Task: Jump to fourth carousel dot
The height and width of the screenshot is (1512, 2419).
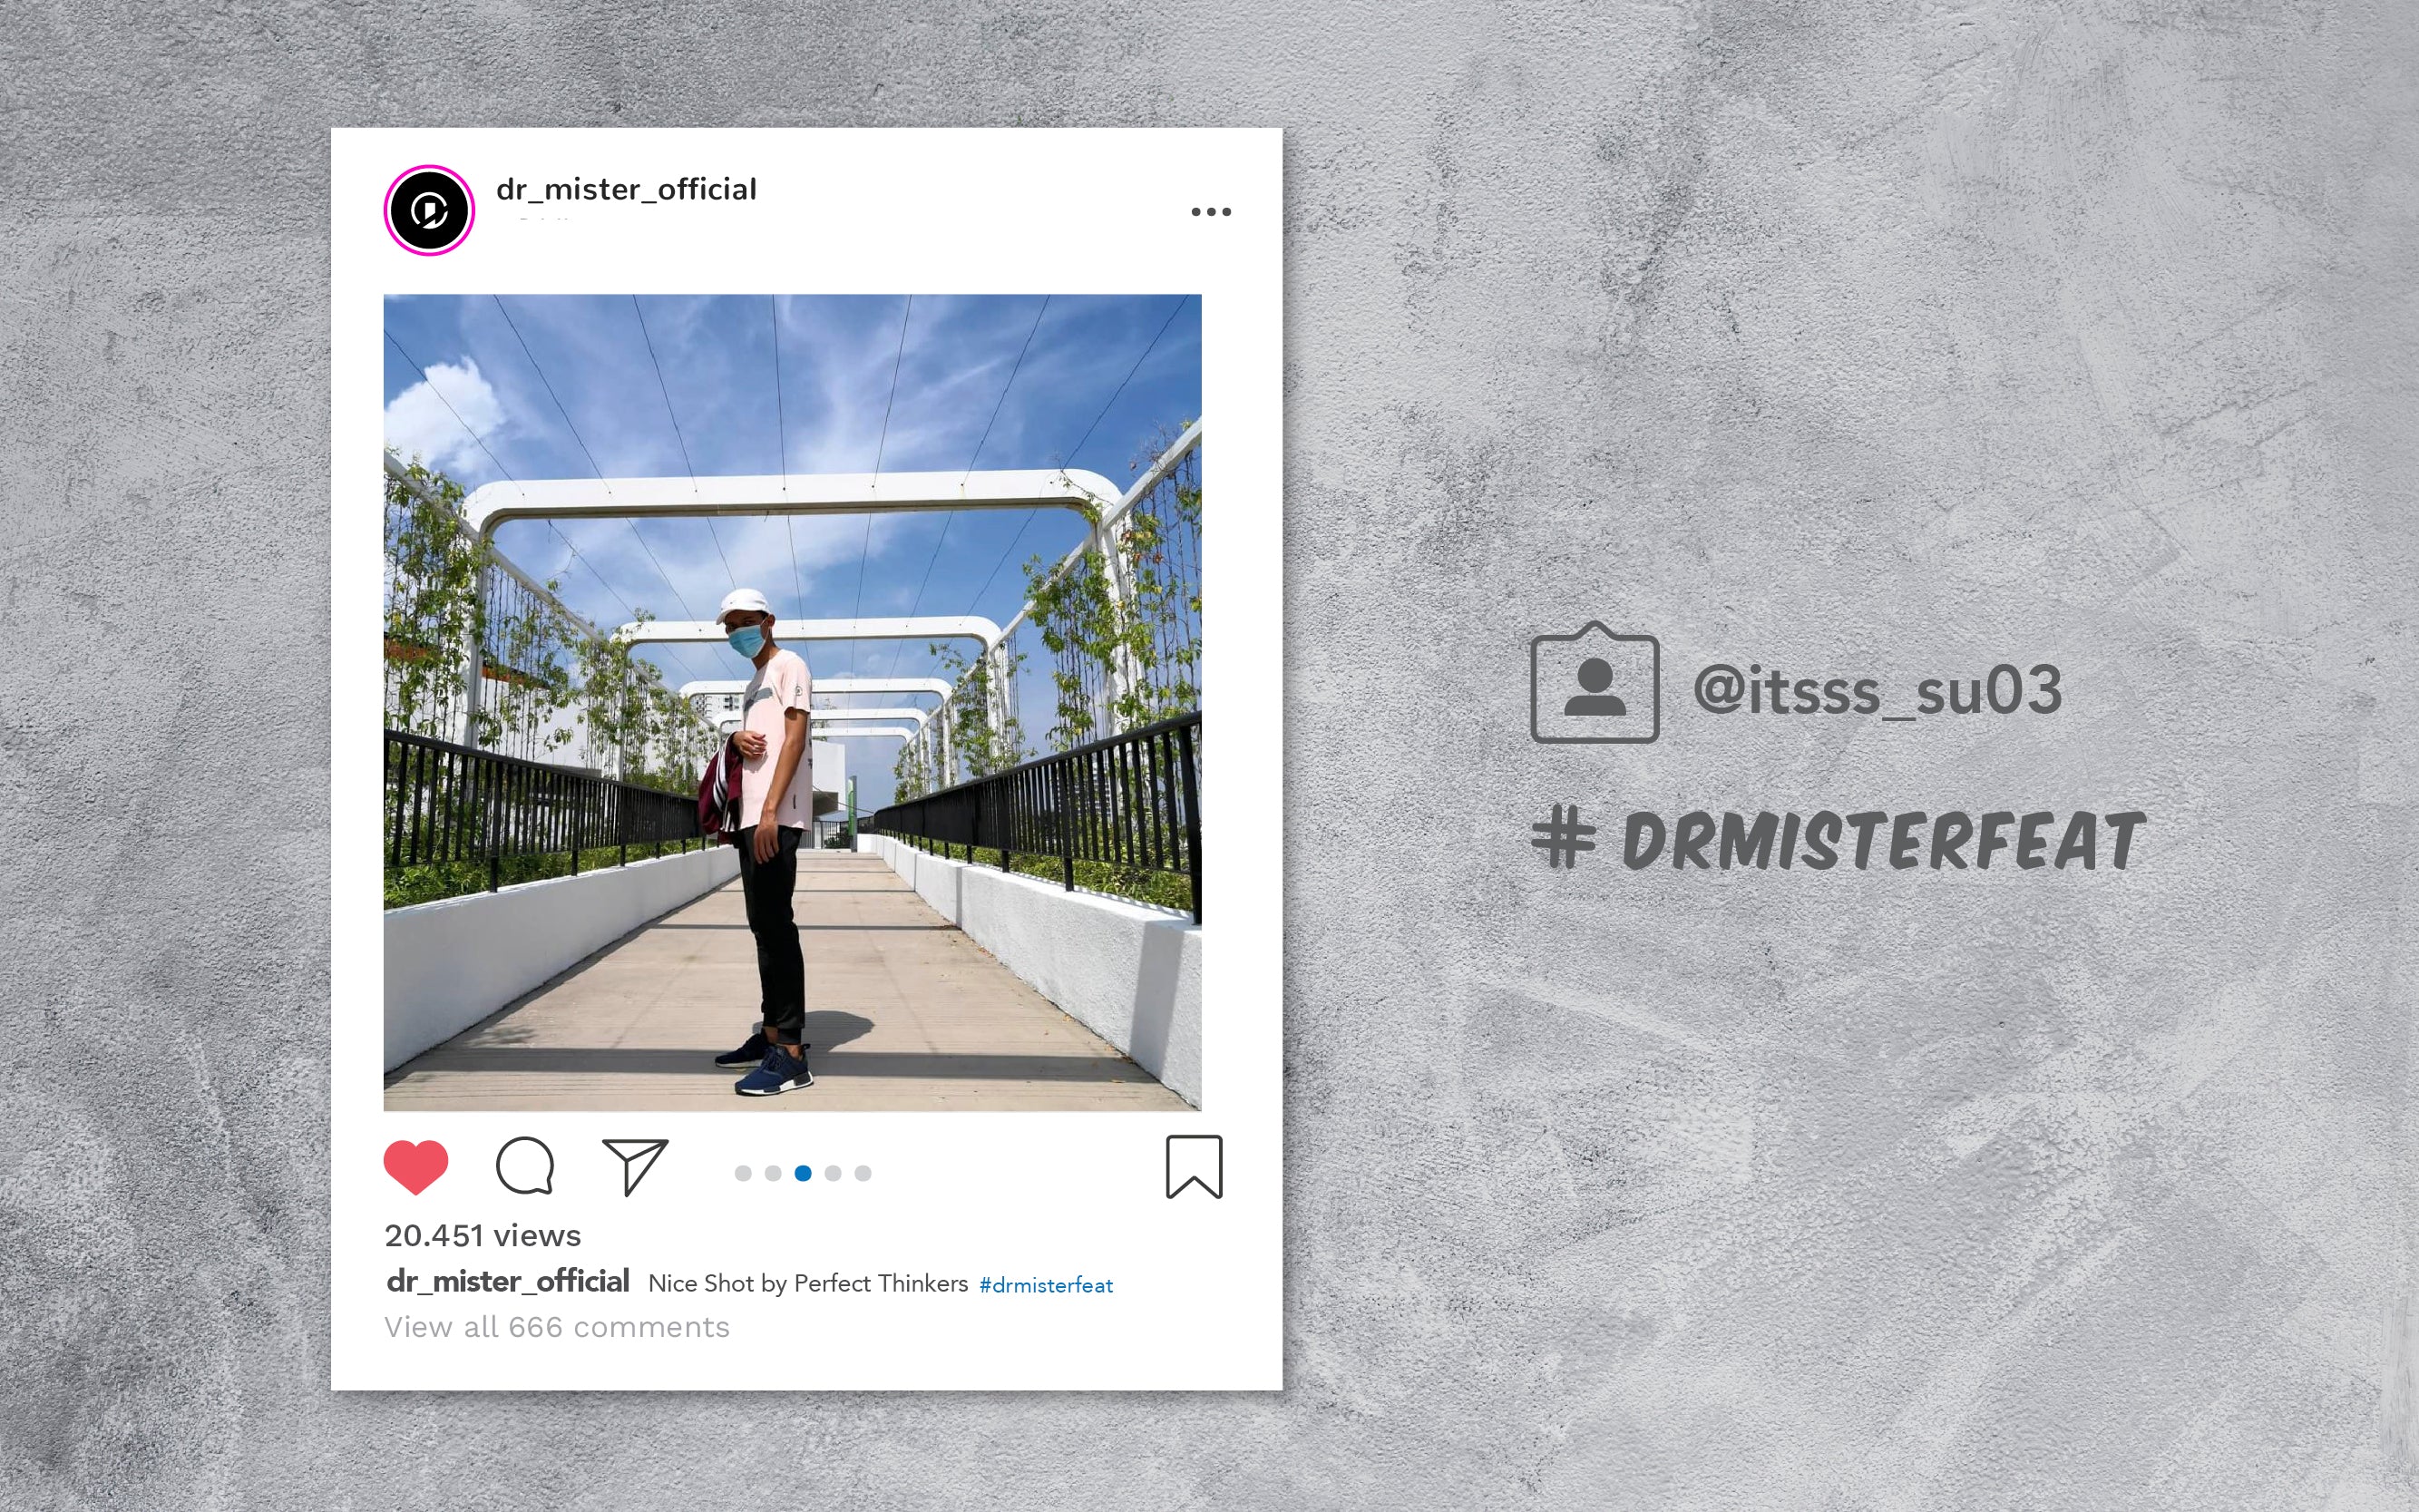Action: (x=833, y=1173)
